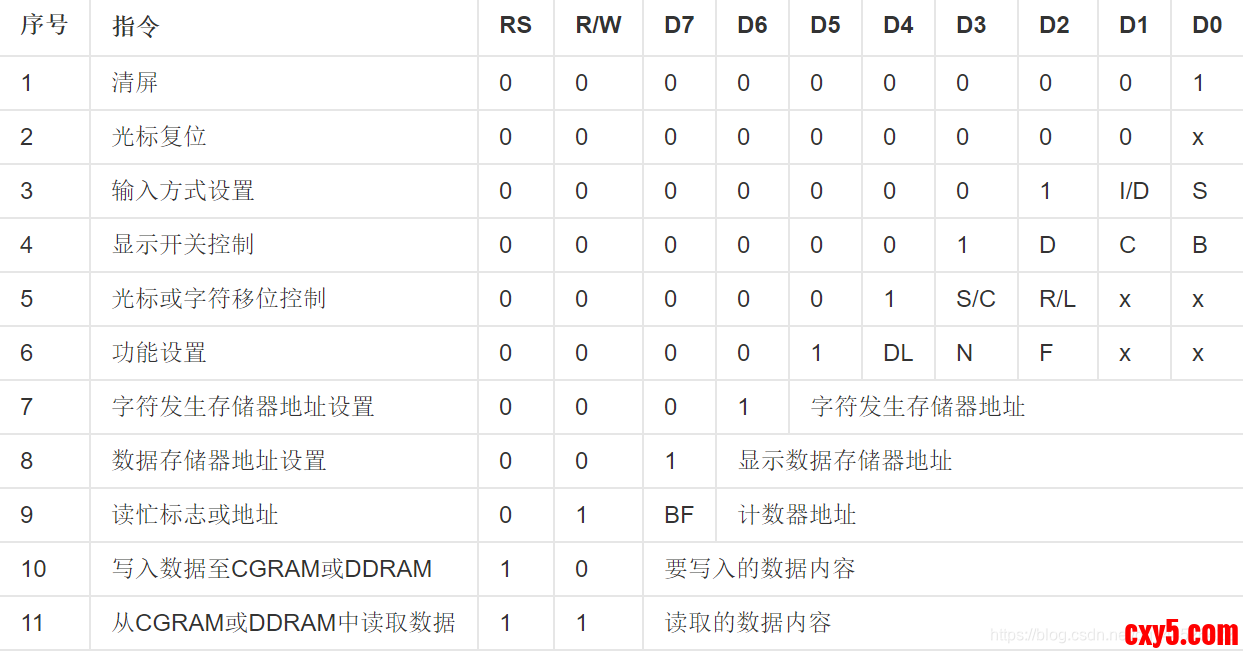Click the DL cell in 功能设置 row
This screenshot has height=653, width=1243.
[897, 353]
